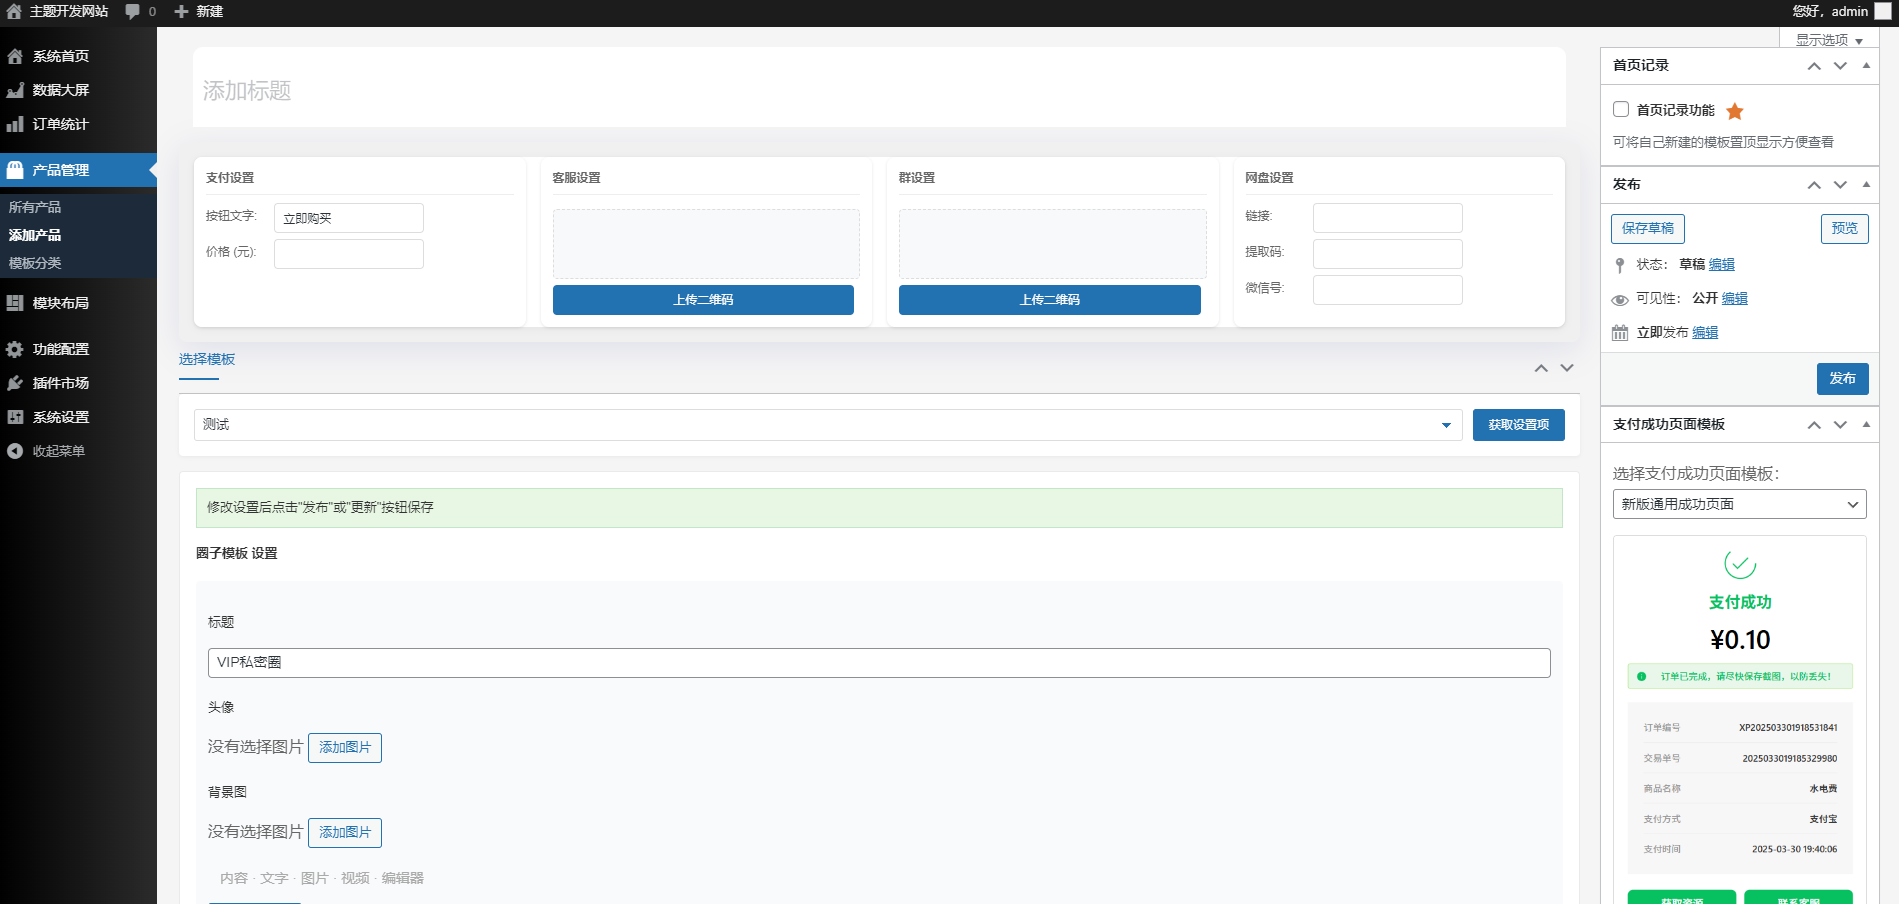Image resolution: width=1899 pixels, height=904 pixels.
Task: Click the 模块布局 layout icon
Action: (x=15, y=303)
